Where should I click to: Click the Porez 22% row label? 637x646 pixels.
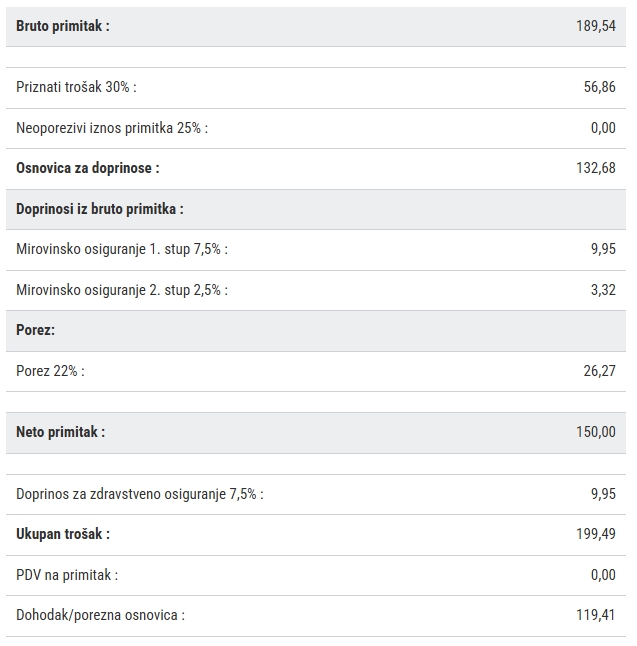[x=50, y=371]
